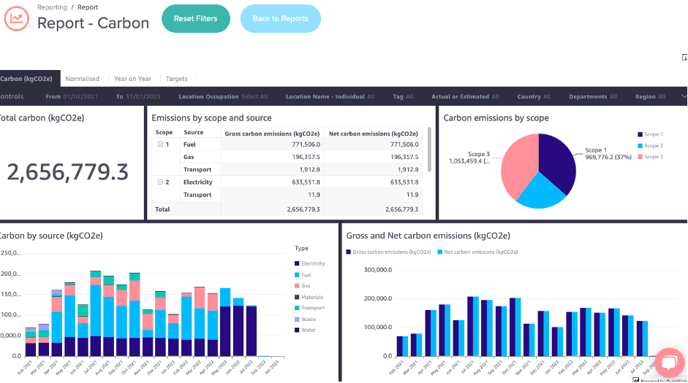688x383 pixels.
Task: Click the Net carbon emissions column header
Action: click(x=373, y=133)
